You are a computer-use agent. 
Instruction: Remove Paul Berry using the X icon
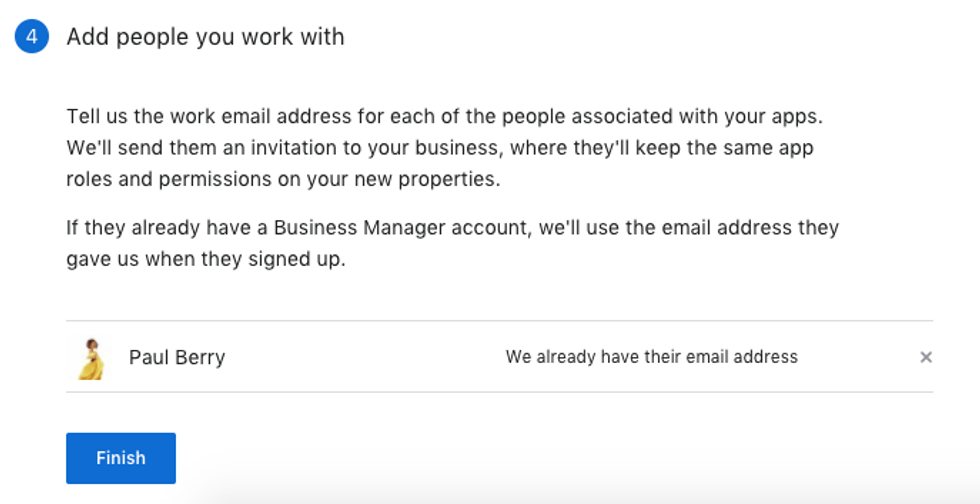click(x=926, y=357)
